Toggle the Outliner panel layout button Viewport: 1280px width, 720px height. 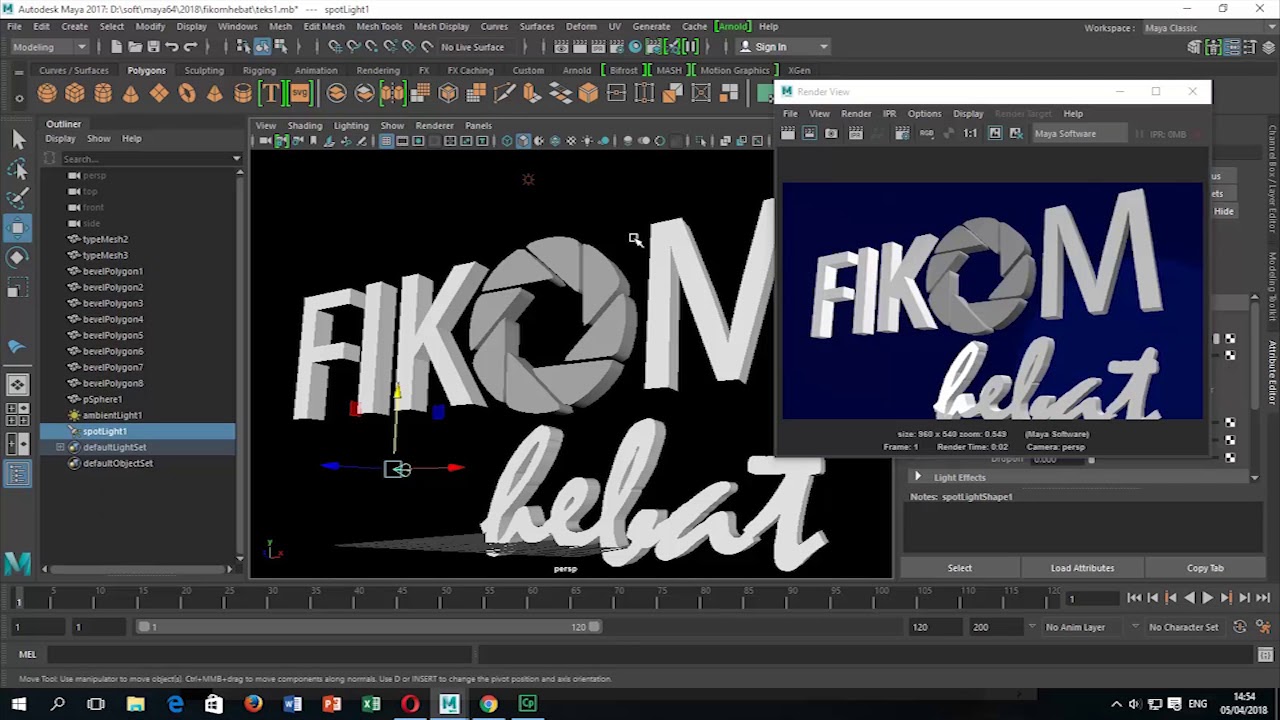coord(18,474)
